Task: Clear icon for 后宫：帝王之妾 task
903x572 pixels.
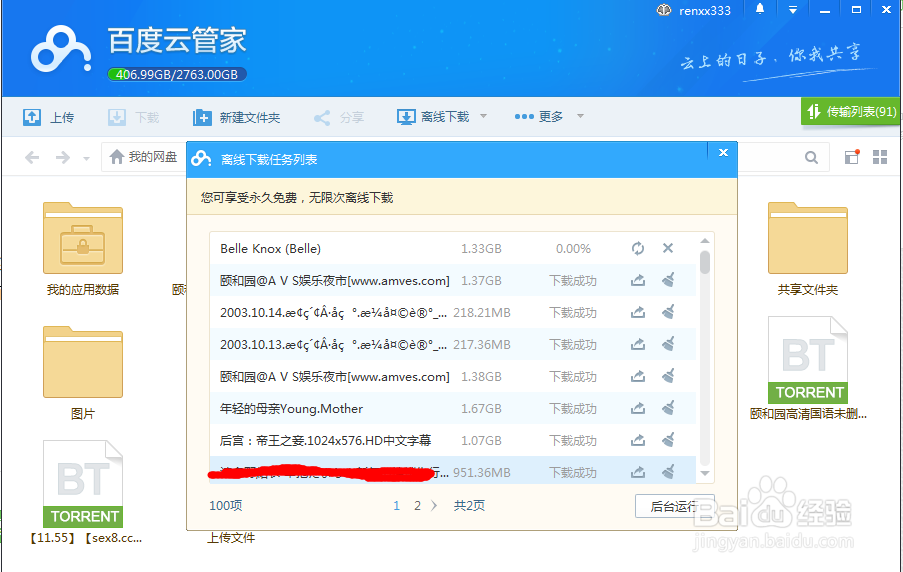Action: click(x=668, y=440)
